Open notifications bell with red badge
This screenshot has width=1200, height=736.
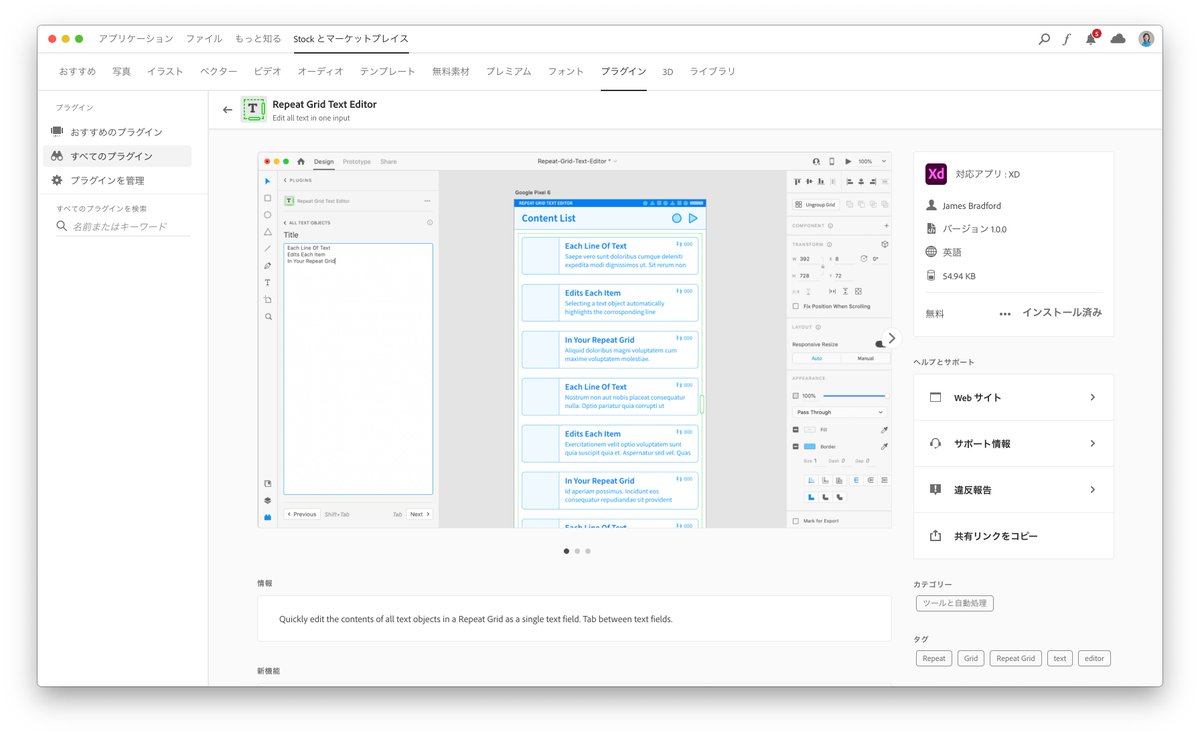(x=1092, y=38)
